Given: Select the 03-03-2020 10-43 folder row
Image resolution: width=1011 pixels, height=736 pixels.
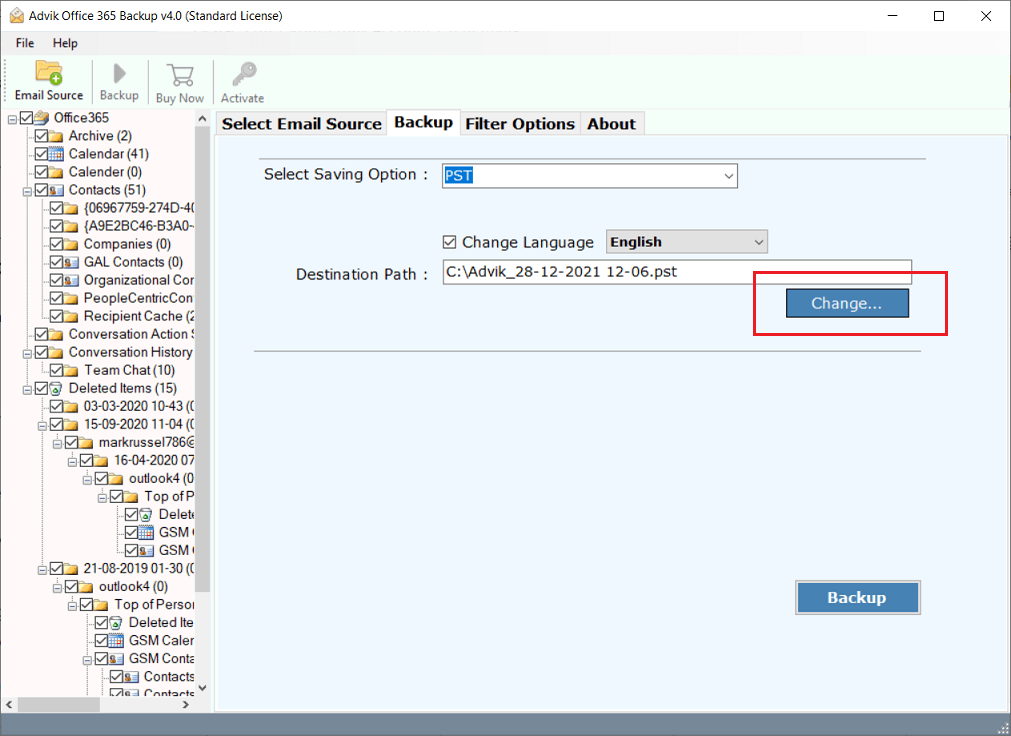Looking at the screenshot, I should click(x=138, y=406).
